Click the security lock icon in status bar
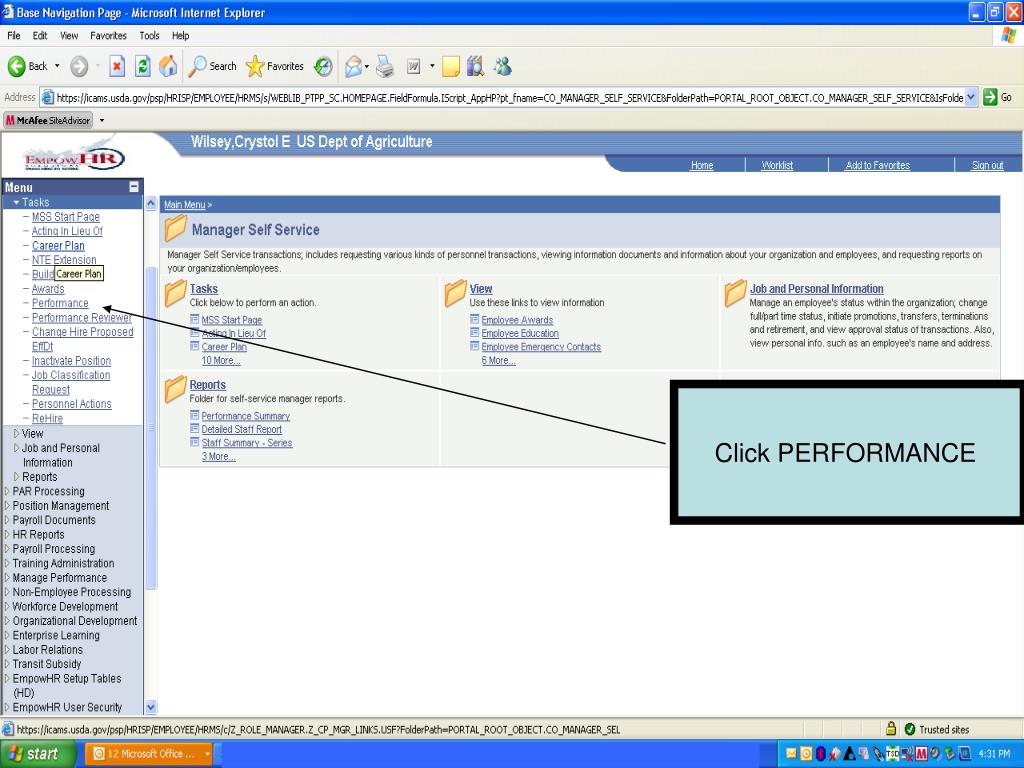Image resolution: width=1024 pixels, height=768 pixels. 891,728
